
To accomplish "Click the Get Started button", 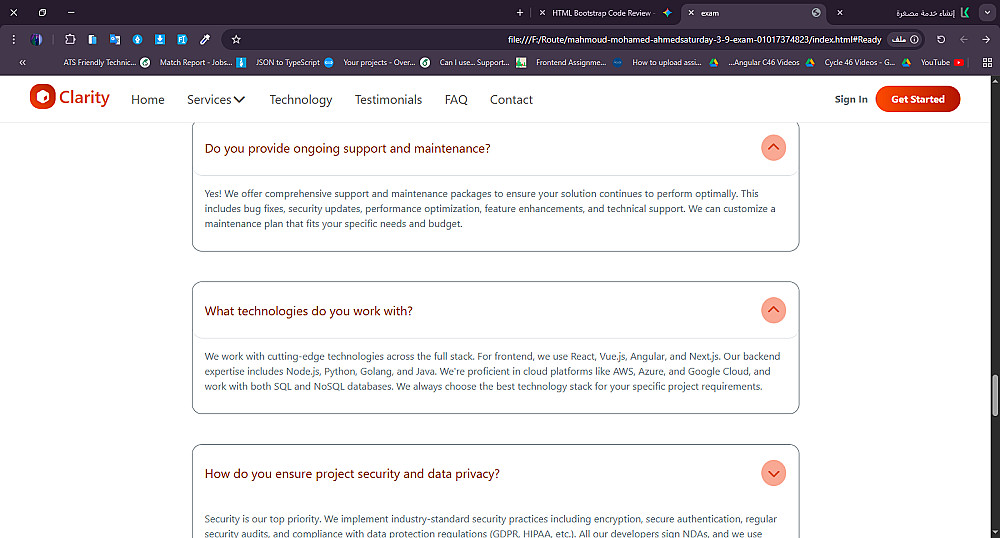I will (x=918, y=99).
